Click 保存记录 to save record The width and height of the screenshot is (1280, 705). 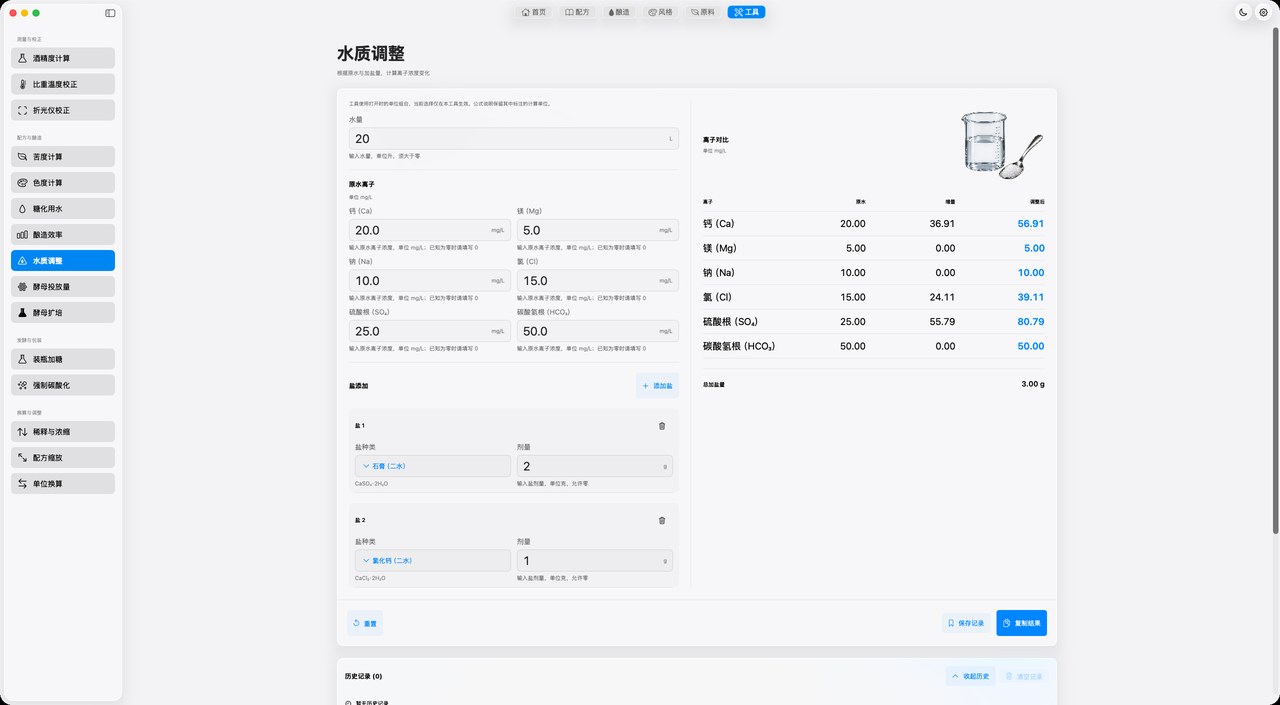coord(966,623)
